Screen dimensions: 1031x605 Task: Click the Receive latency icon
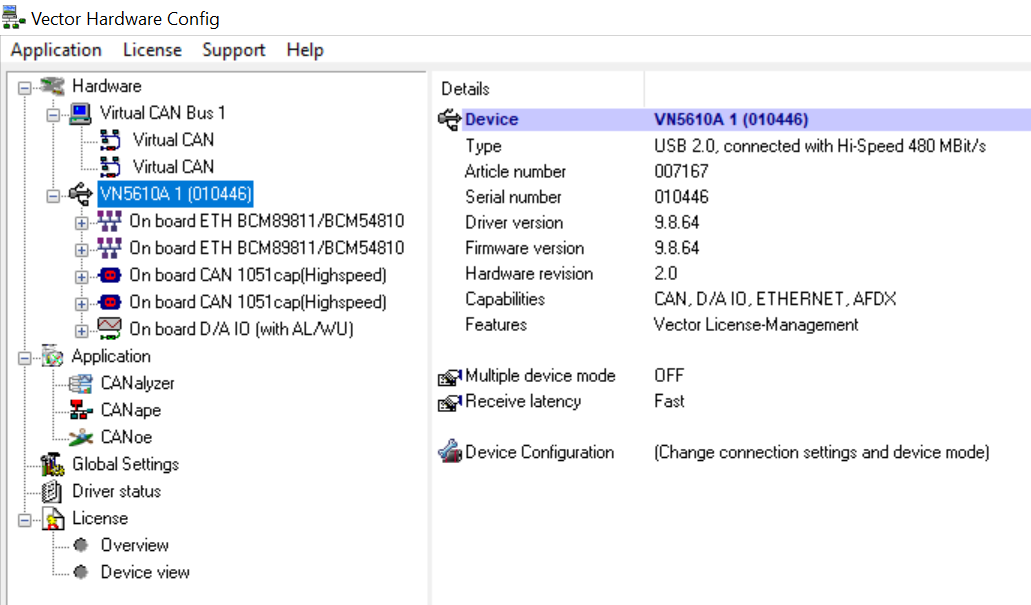pos(450,403)
